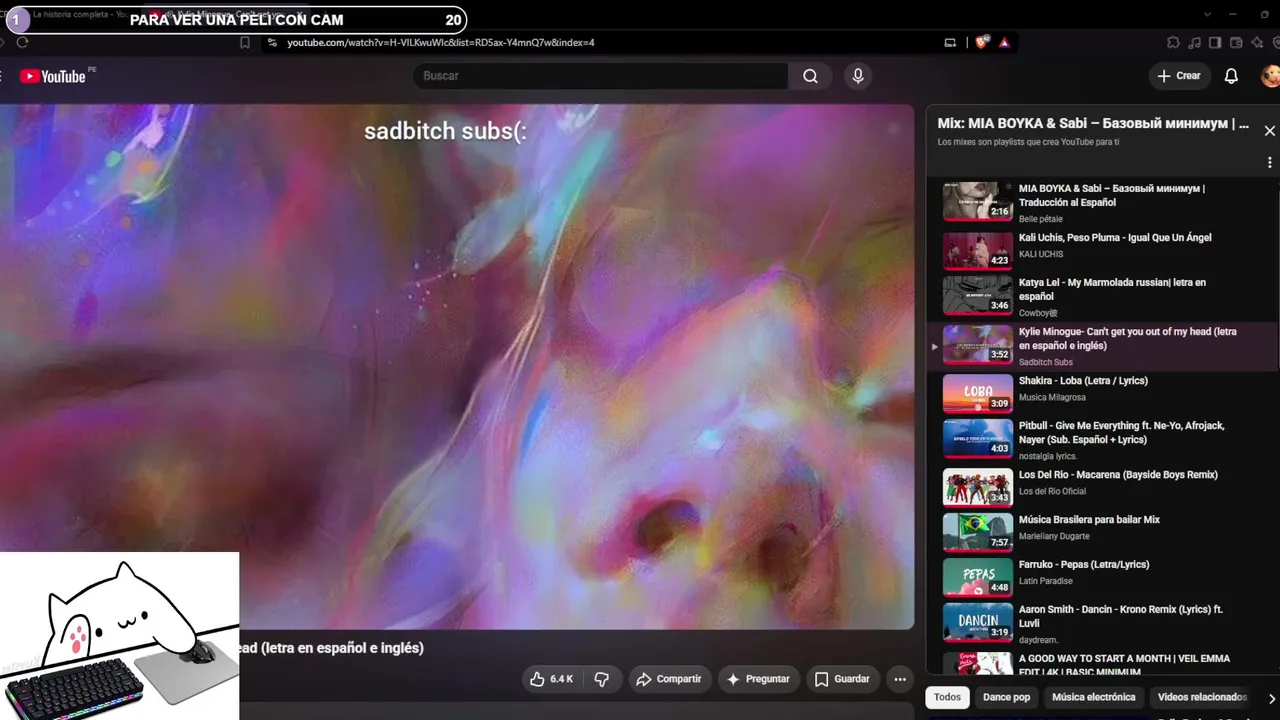Open the Brave Rewards triangle icon
The height and width of the screenshot is (720, 1280).
1004,43
